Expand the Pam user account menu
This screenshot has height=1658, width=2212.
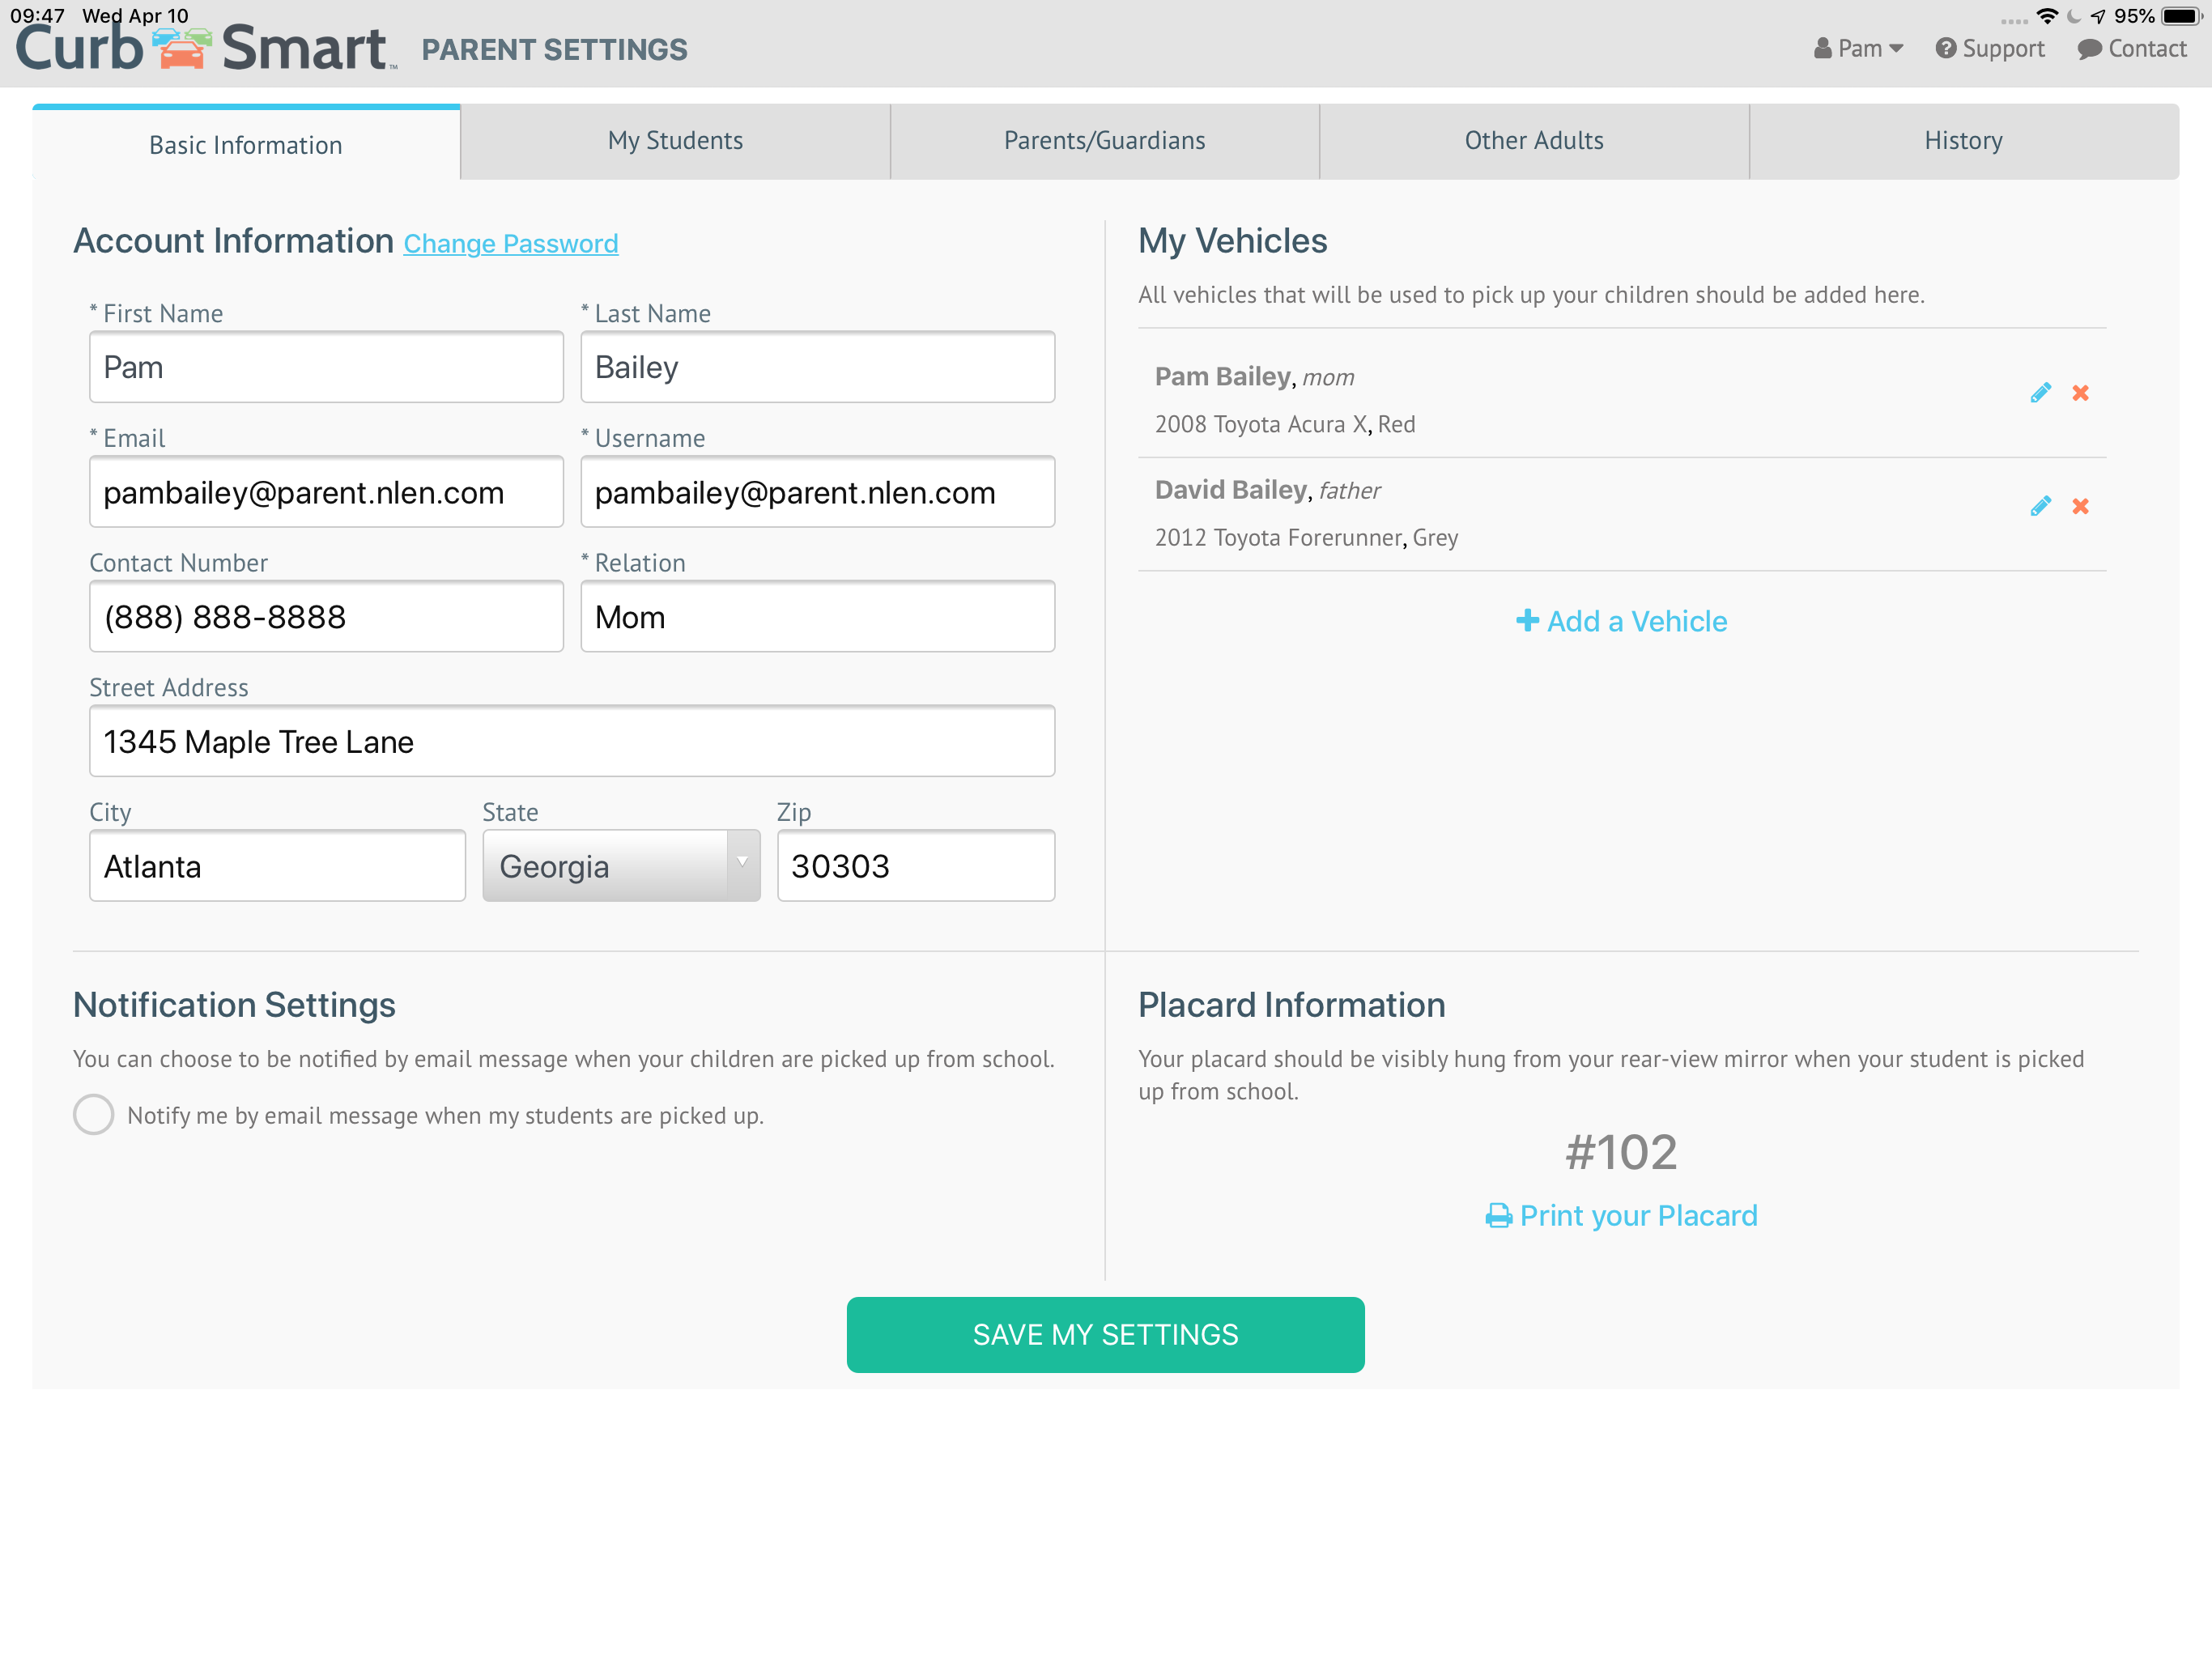click(x=1858, y=48)
